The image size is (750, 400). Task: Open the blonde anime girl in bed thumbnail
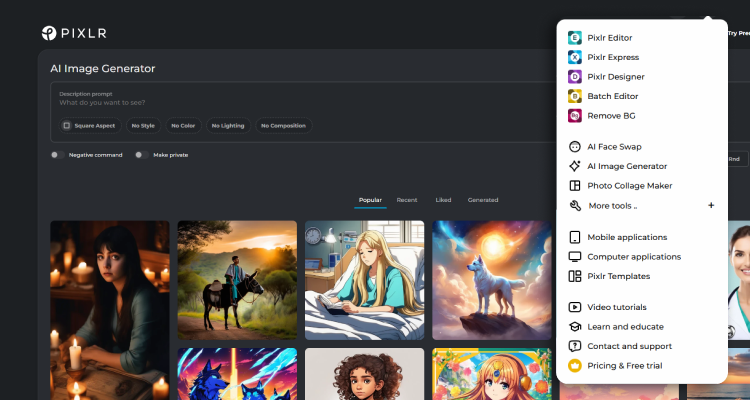[364, 280]
